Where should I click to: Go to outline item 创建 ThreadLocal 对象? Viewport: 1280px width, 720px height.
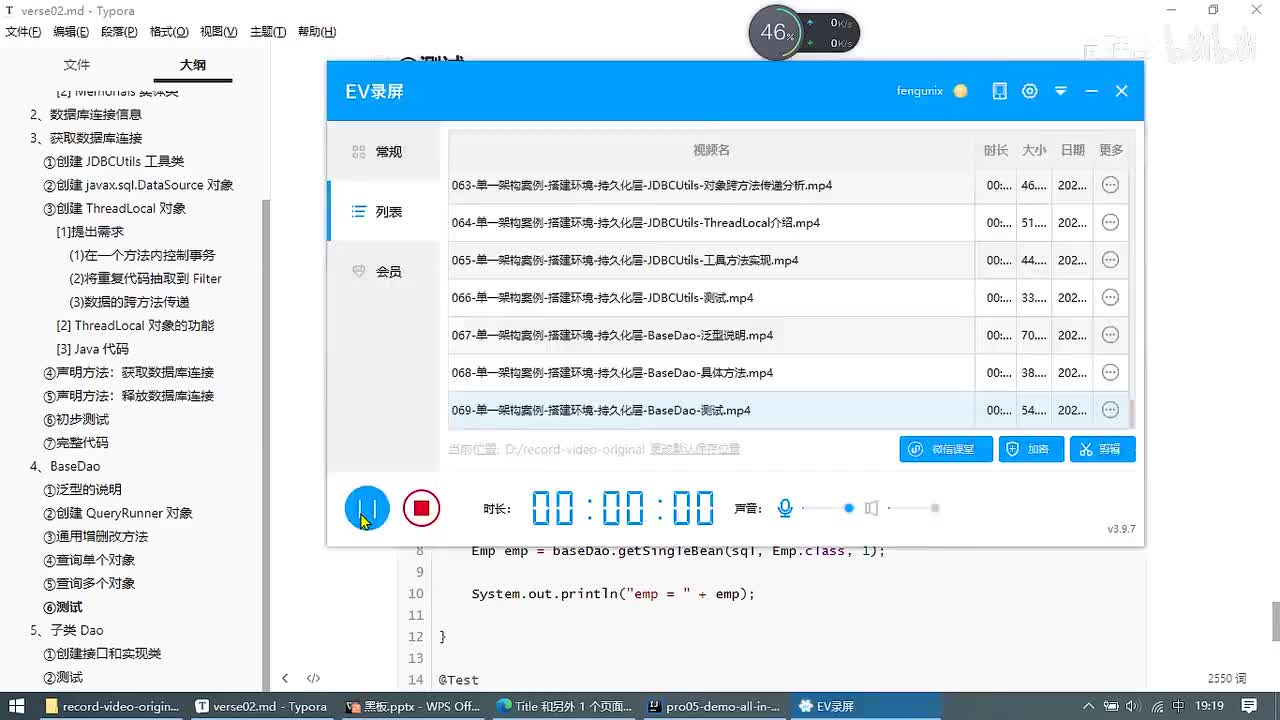click(x=114, y=209)
